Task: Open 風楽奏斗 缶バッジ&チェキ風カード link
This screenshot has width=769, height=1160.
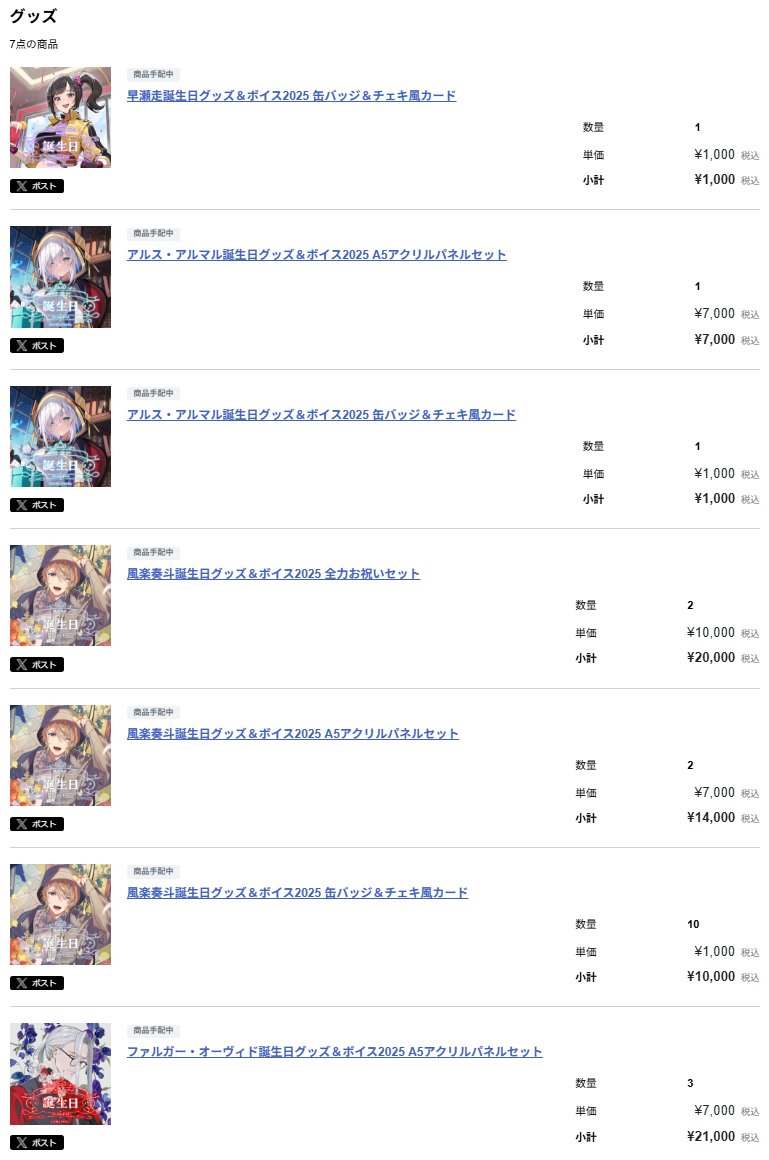Action: (x=298, y=892)
